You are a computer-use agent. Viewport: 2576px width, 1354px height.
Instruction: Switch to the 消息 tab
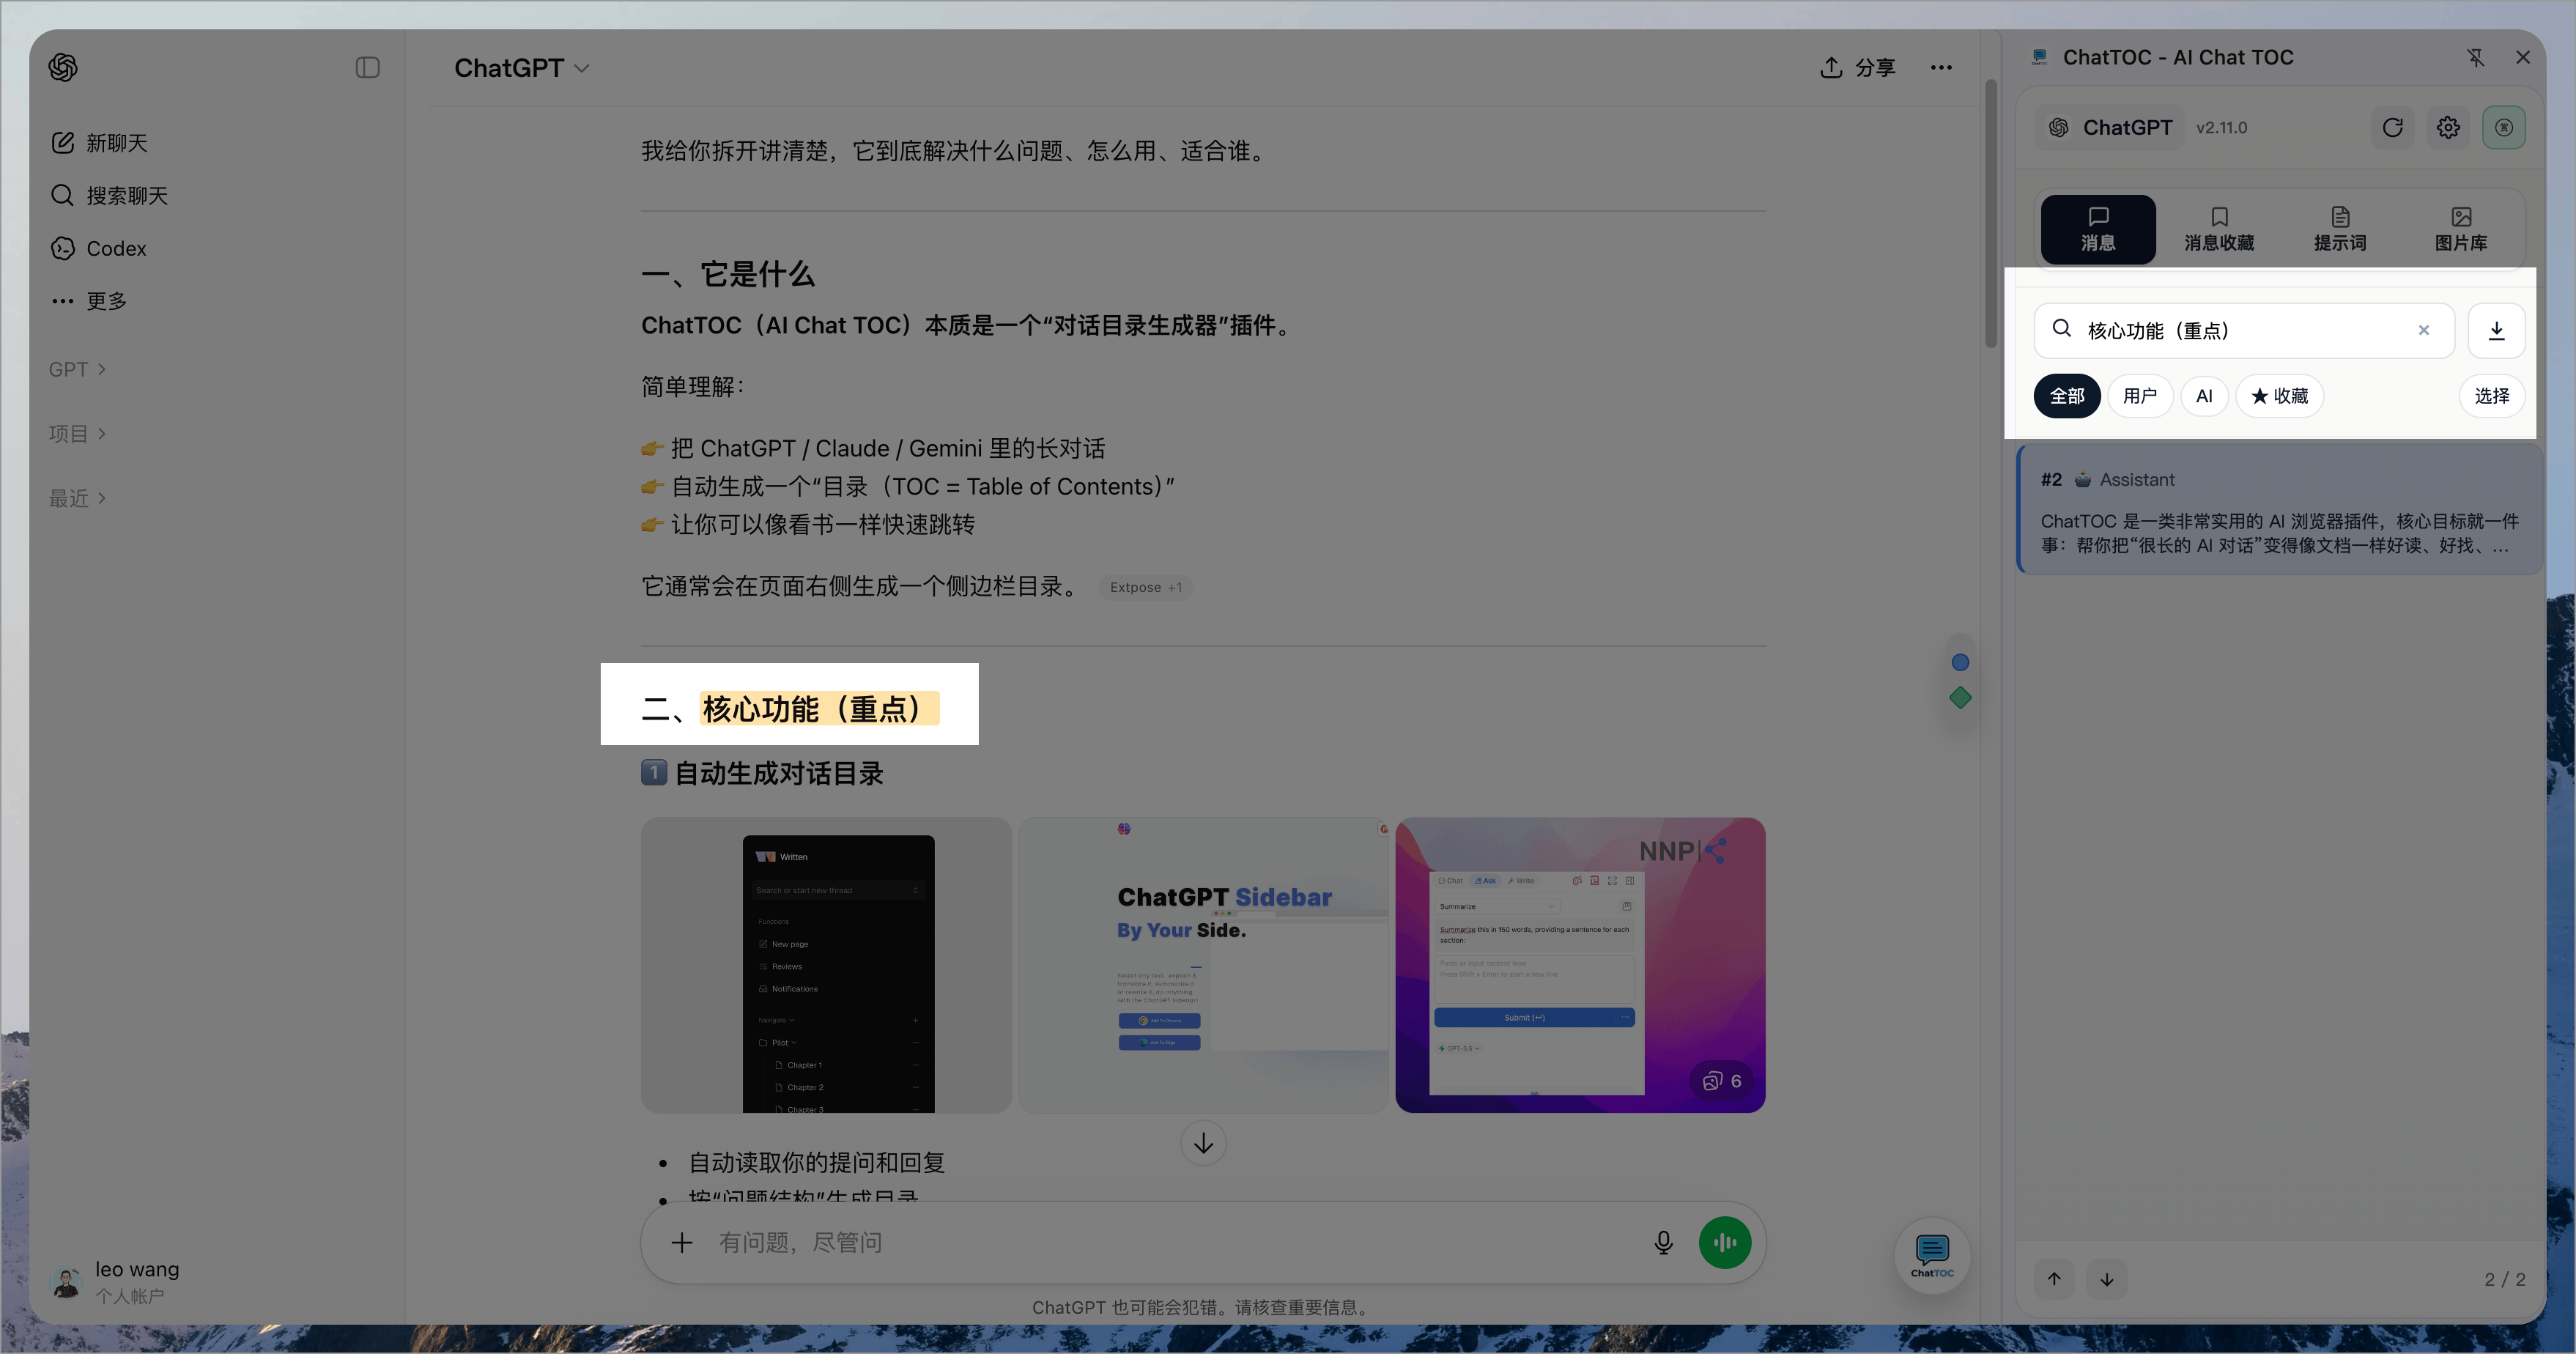2098,229
